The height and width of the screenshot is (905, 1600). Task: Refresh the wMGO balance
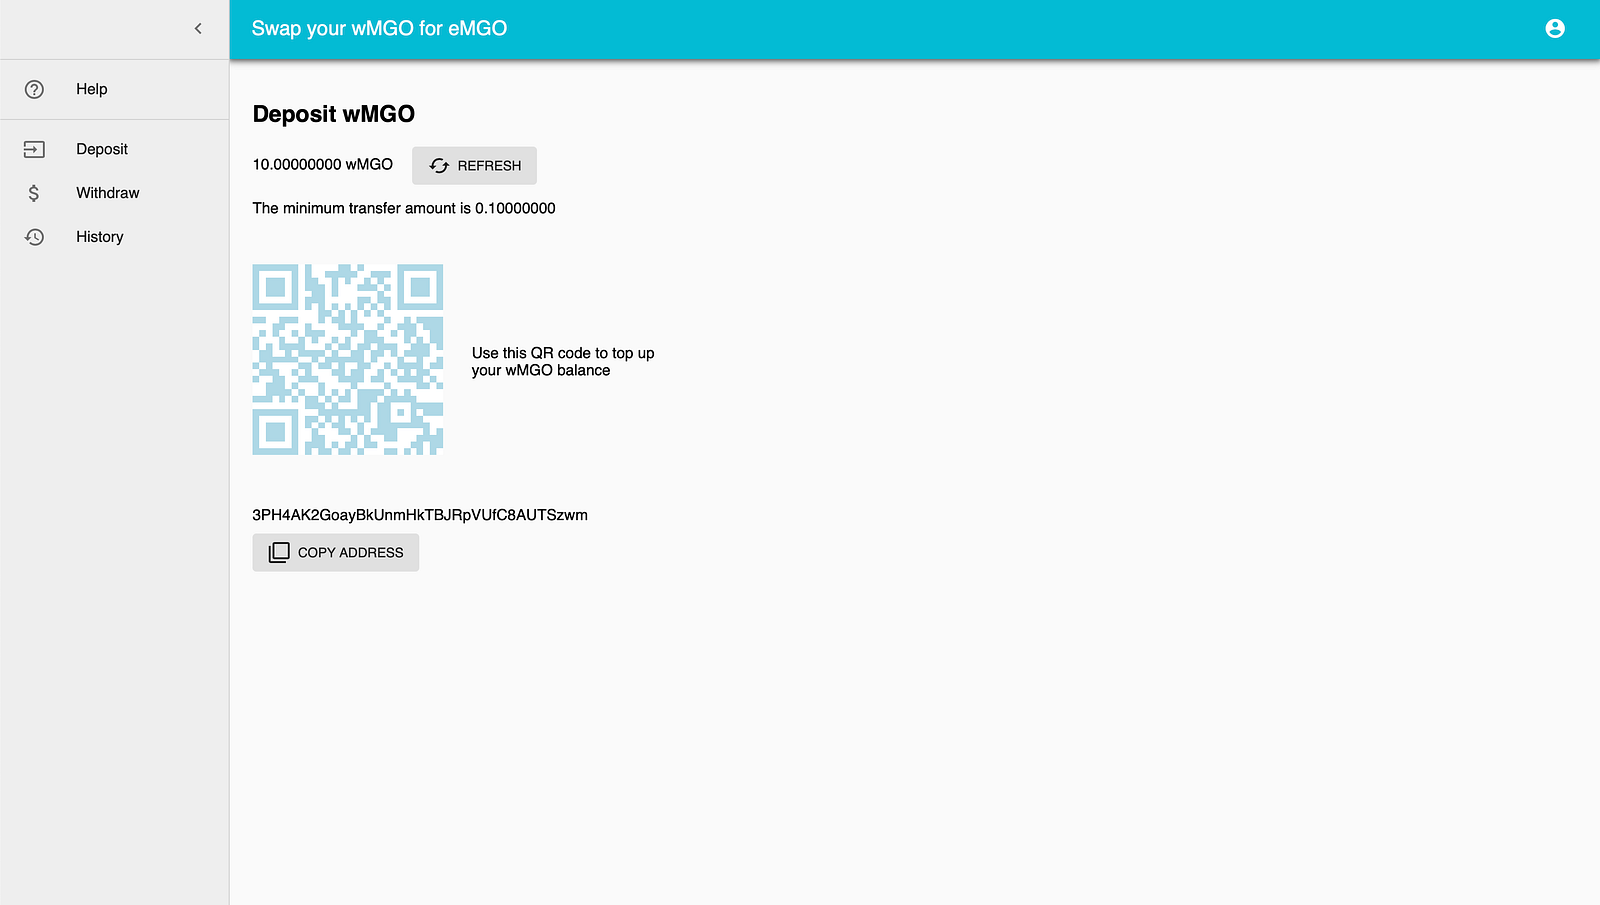coord(474,166)
